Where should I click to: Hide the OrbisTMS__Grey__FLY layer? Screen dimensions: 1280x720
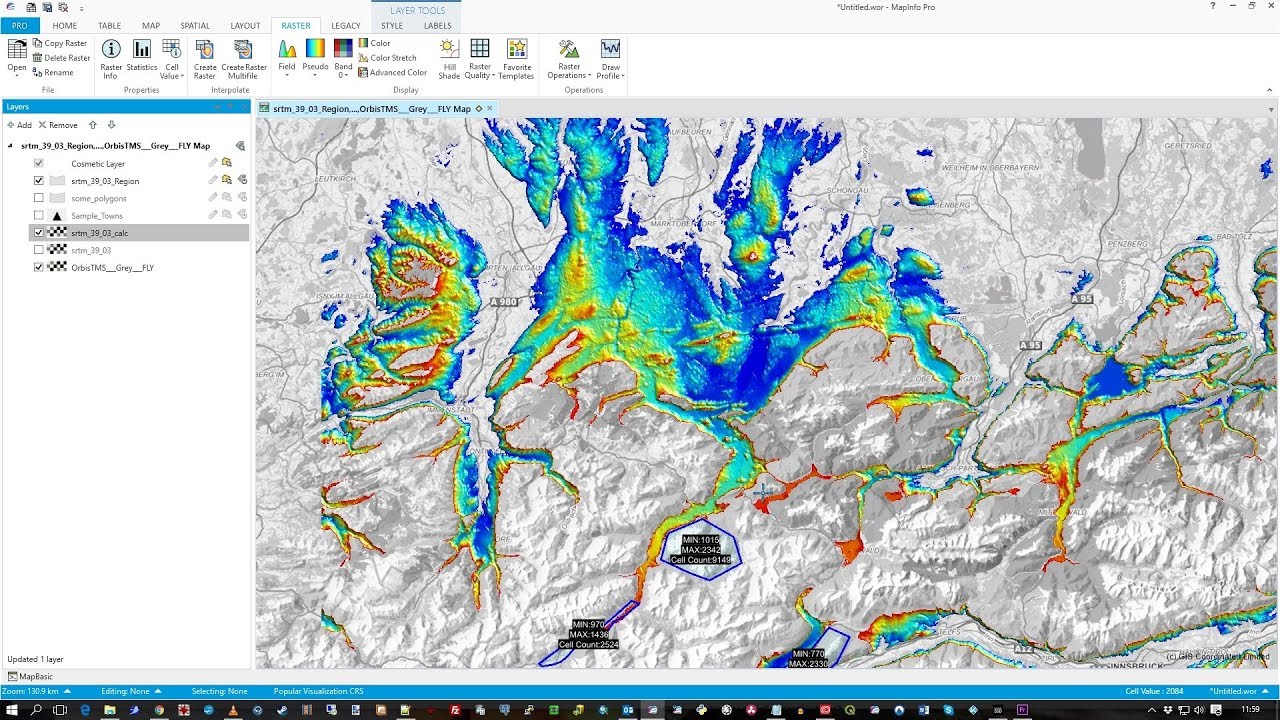[x=39, y=268]
